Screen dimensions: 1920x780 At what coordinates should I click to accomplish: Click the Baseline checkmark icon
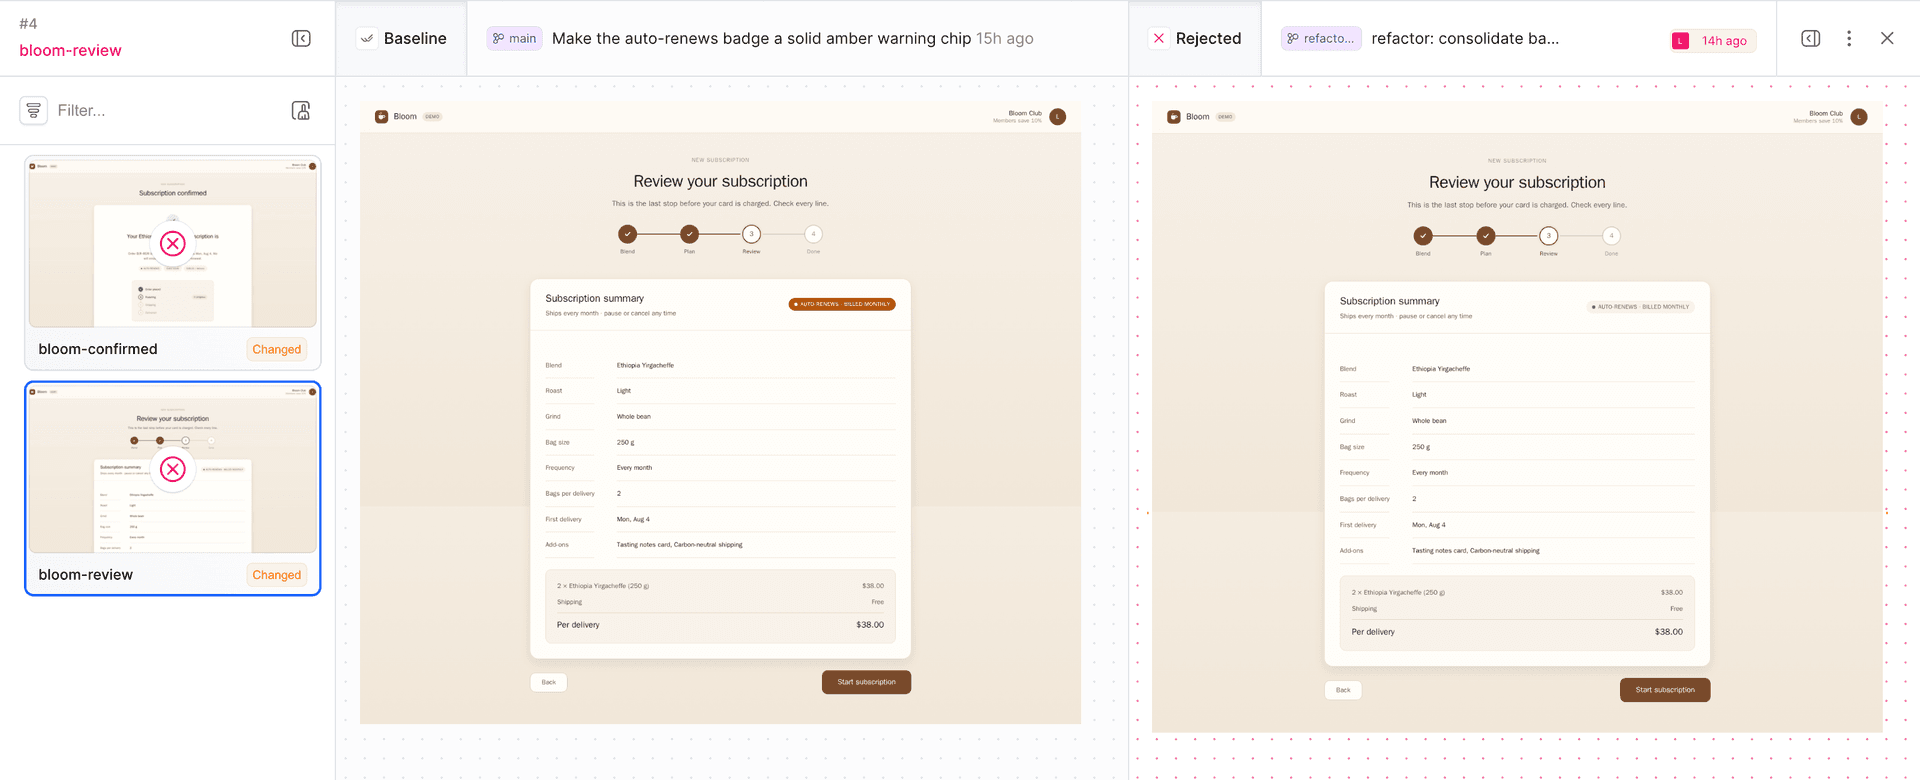click(x=367, y=38)
